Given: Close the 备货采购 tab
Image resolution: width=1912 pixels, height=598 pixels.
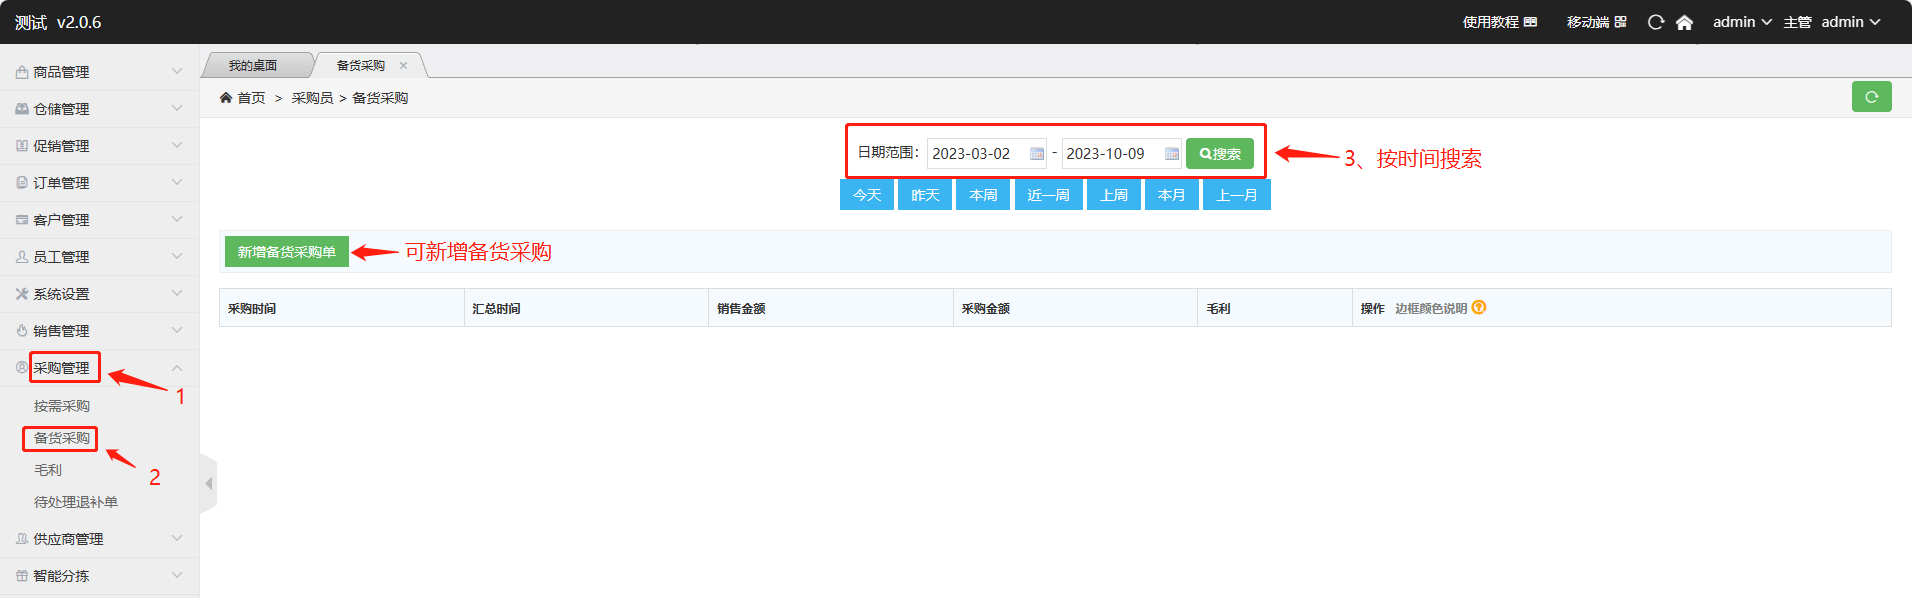Looking at the screenshot, I should [x=404, y=66].
